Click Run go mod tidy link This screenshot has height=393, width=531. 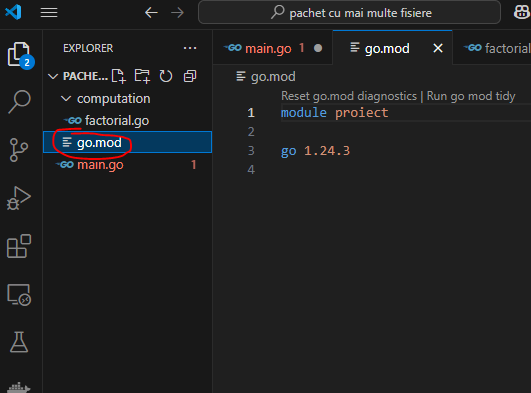pyautogui.click(x=471, y=96)
